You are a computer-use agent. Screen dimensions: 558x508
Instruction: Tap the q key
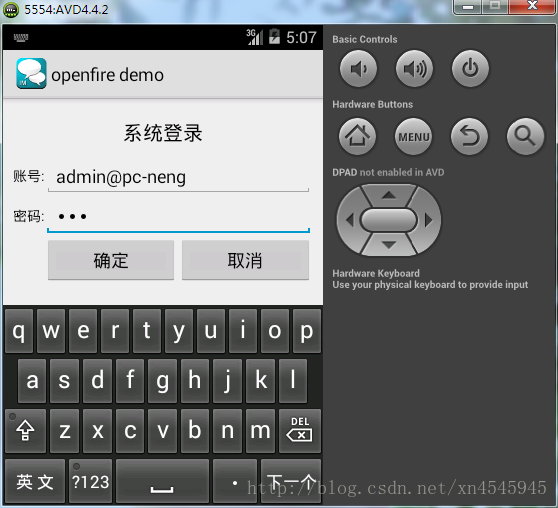pyautogui.click(x=19, y=331)
